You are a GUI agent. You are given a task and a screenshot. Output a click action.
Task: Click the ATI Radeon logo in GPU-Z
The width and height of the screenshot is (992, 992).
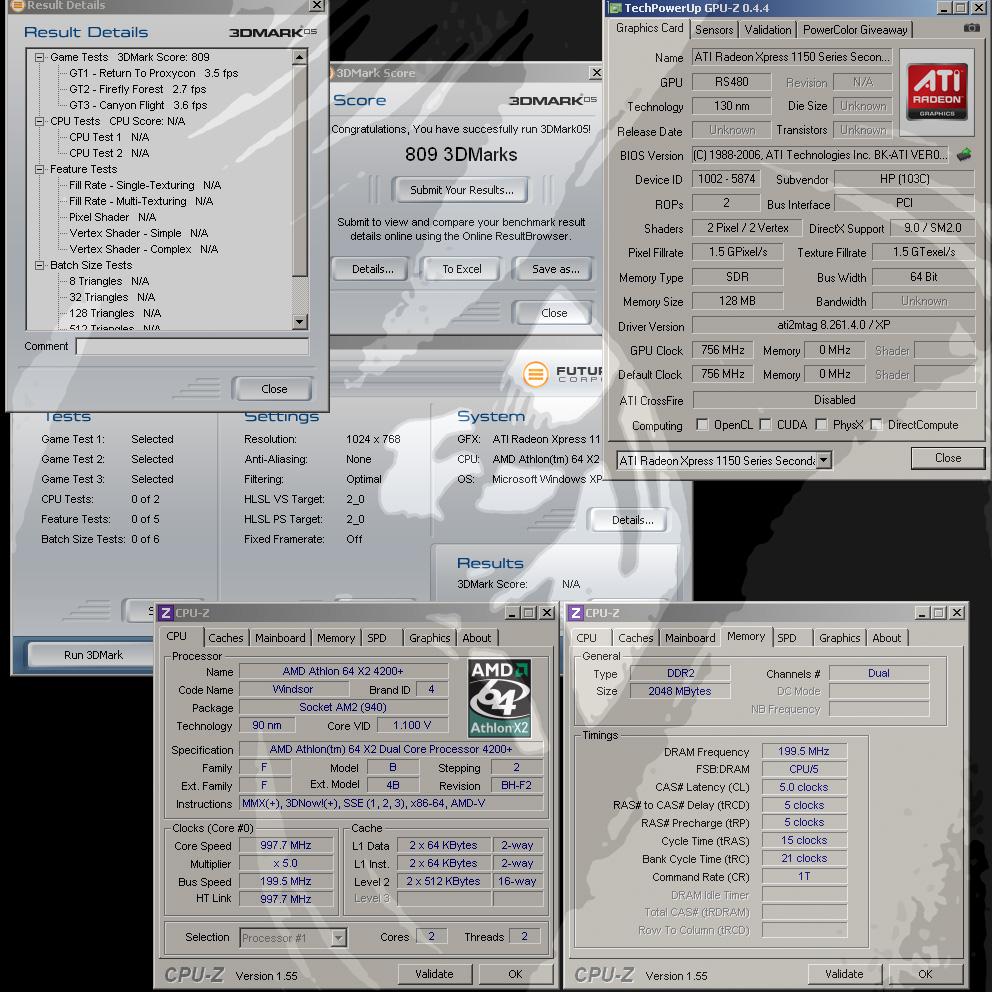[x=936, y=92]
